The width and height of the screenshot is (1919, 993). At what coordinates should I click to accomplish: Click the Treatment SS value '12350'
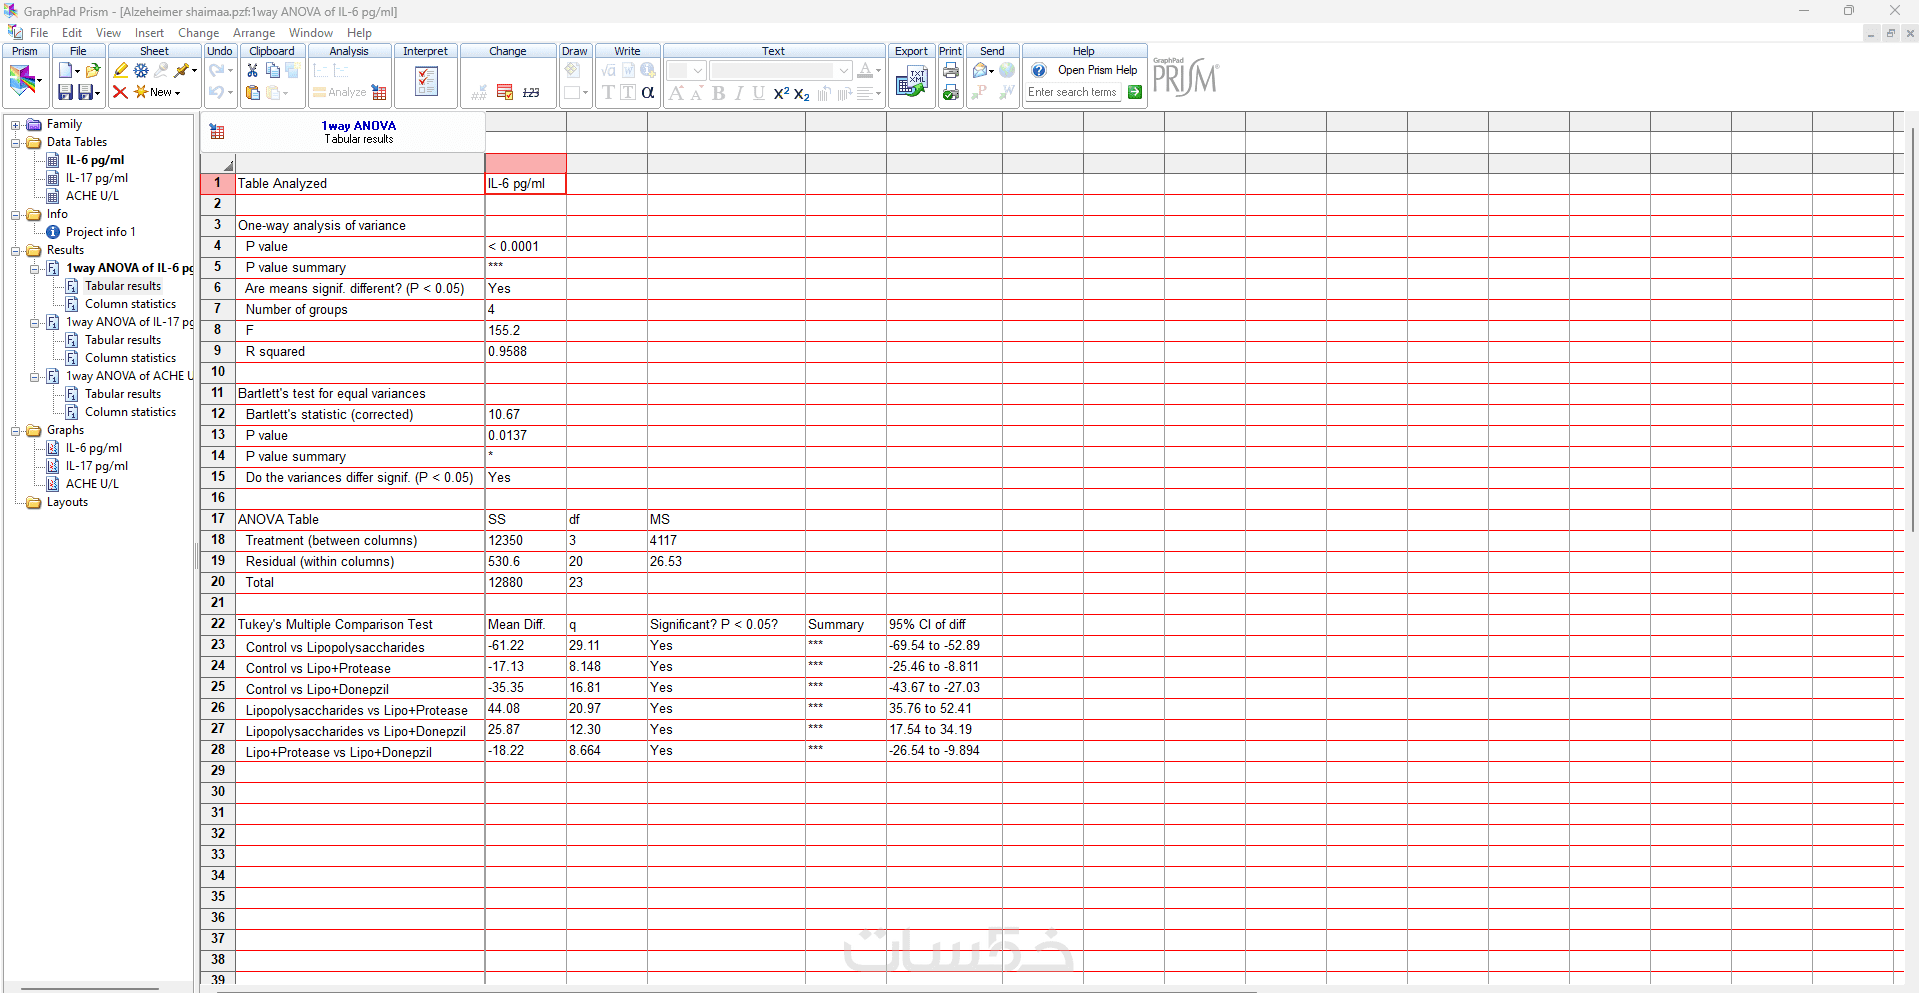[525, 540]
